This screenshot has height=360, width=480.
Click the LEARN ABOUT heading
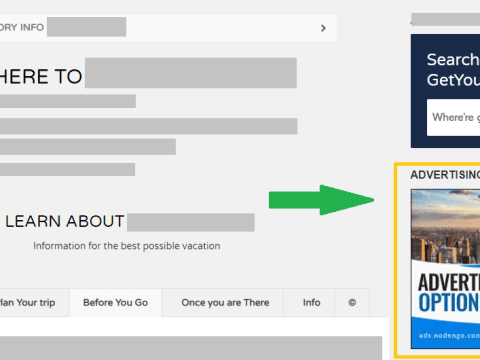click(x=65, y=221)
